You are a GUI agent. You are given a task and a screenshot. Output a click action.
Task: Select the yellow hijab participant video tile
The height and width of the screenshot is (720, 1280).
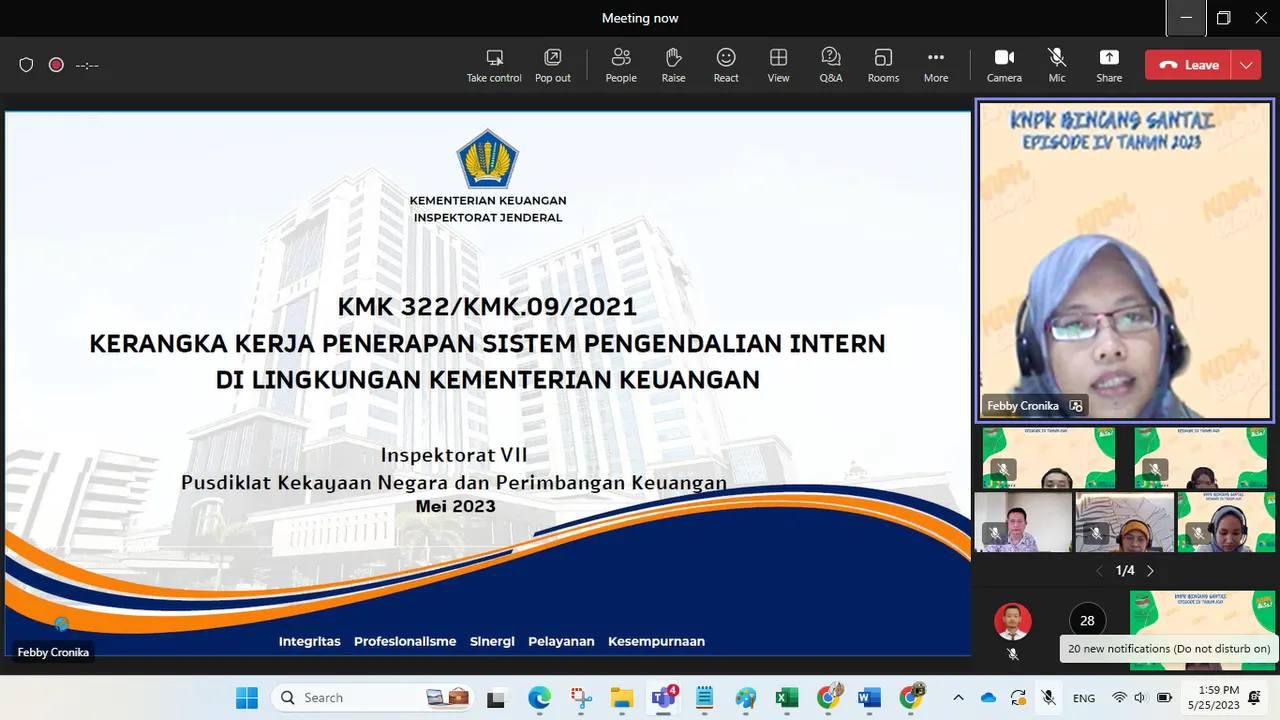[1125, 522]
